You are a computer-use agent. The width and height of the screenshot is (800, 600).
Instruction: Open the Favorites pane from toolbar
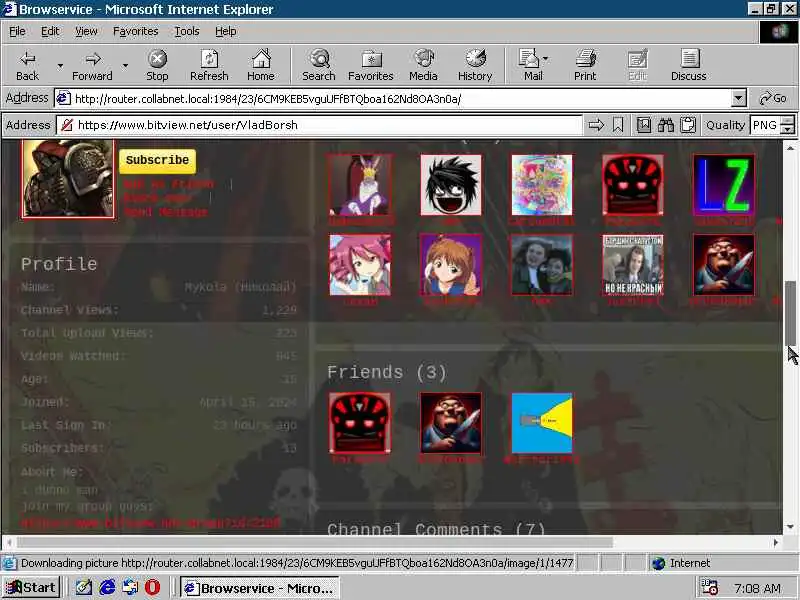pyautogui.click(x=371, y=66)
